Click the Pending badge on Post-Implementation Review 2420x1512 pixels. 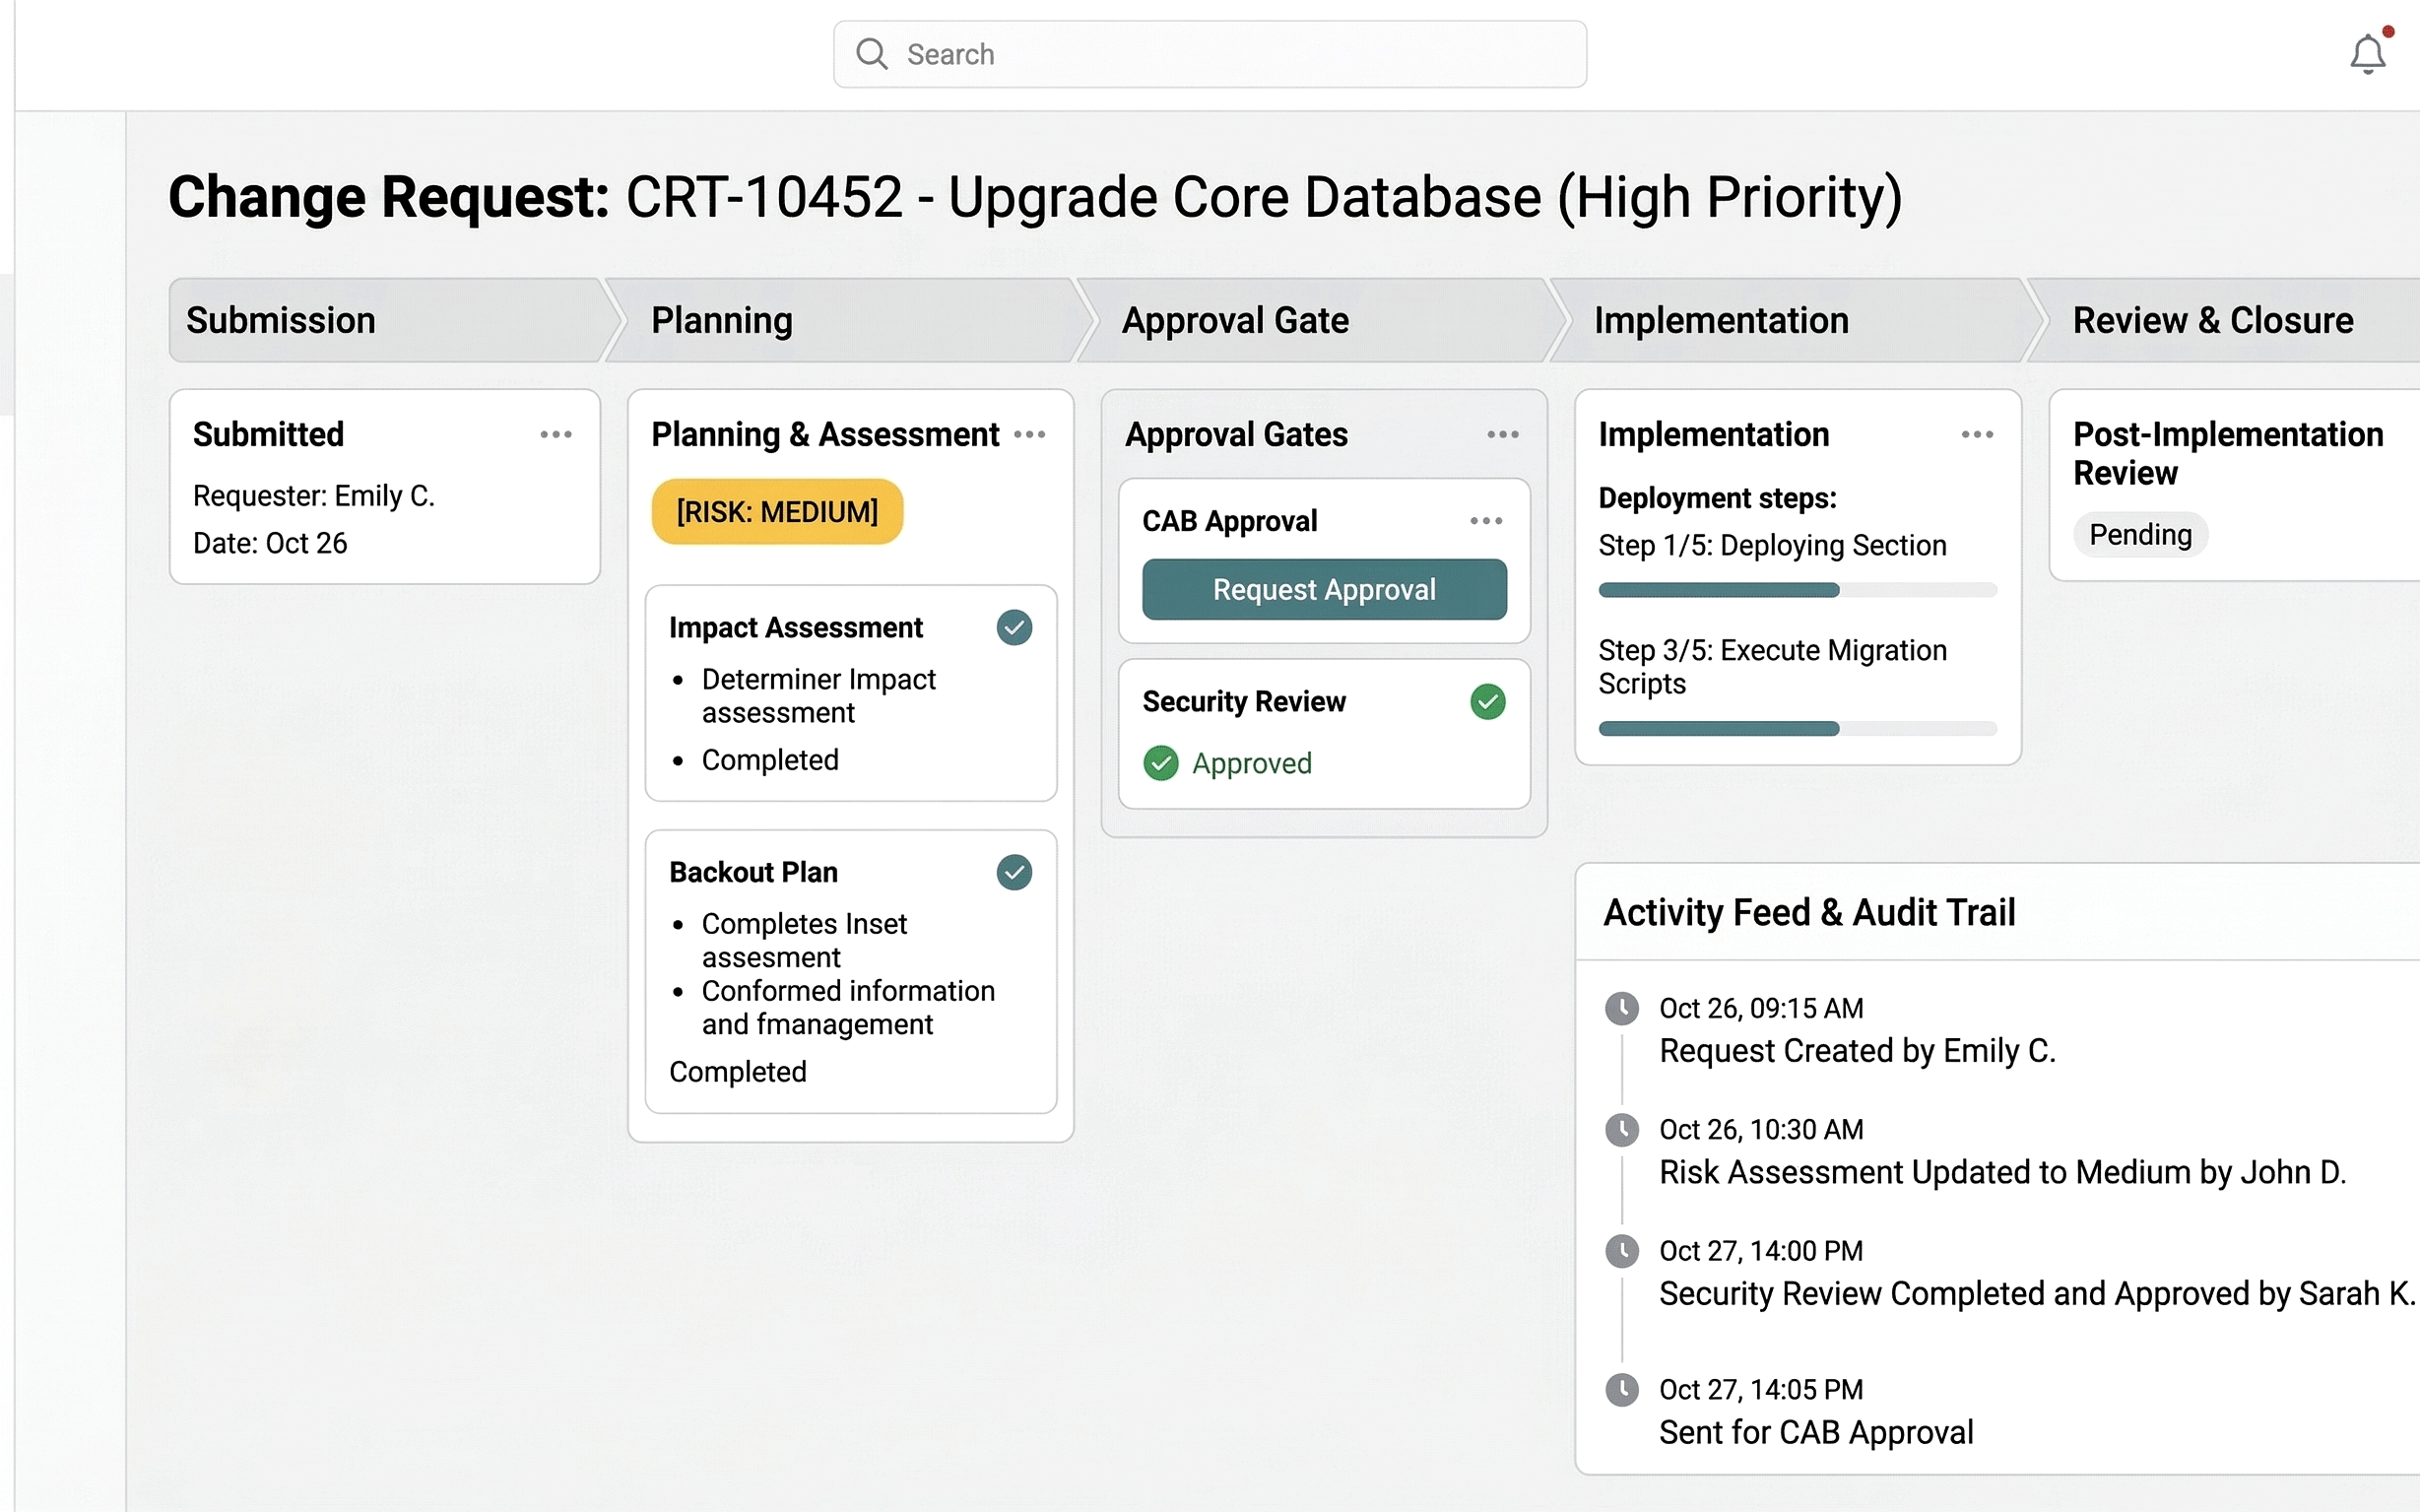(x=2139, y=535)
